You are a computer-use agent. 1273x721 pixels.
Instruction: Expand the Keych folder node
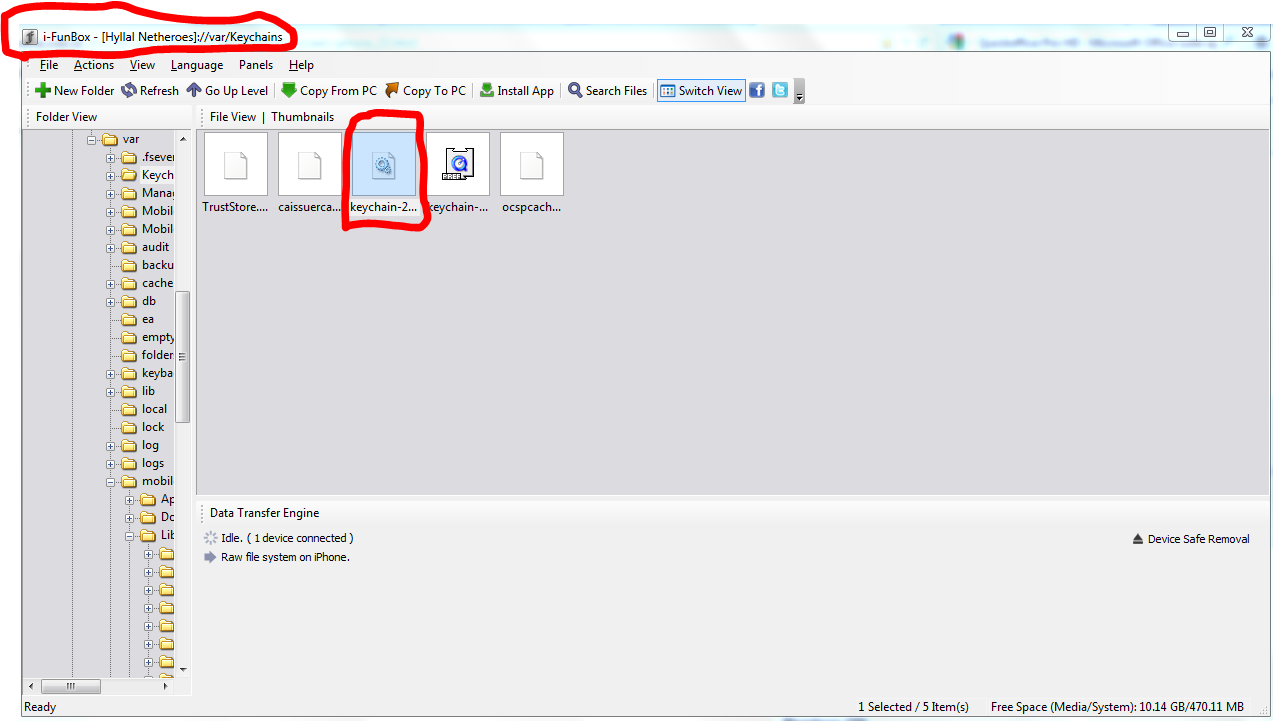click(x=111, y=175)
